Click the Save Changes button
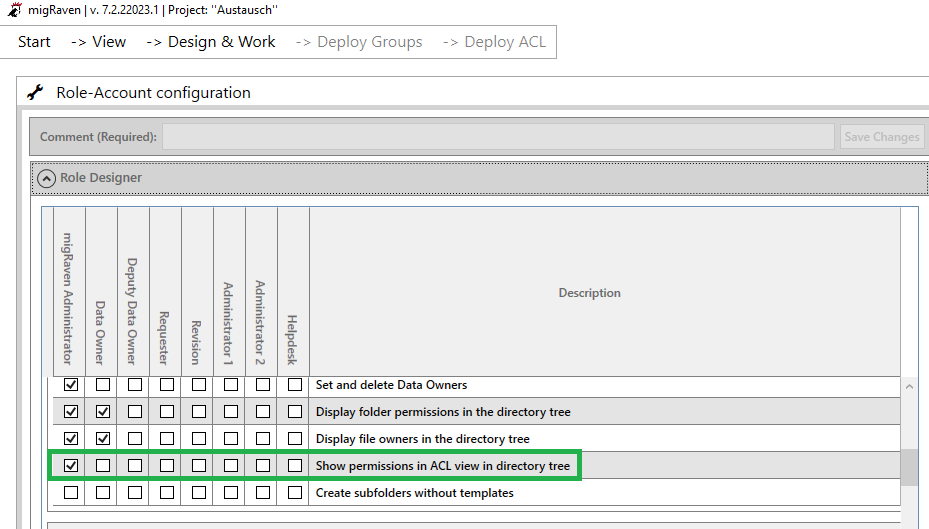929x529 pixels. [882, 137]
